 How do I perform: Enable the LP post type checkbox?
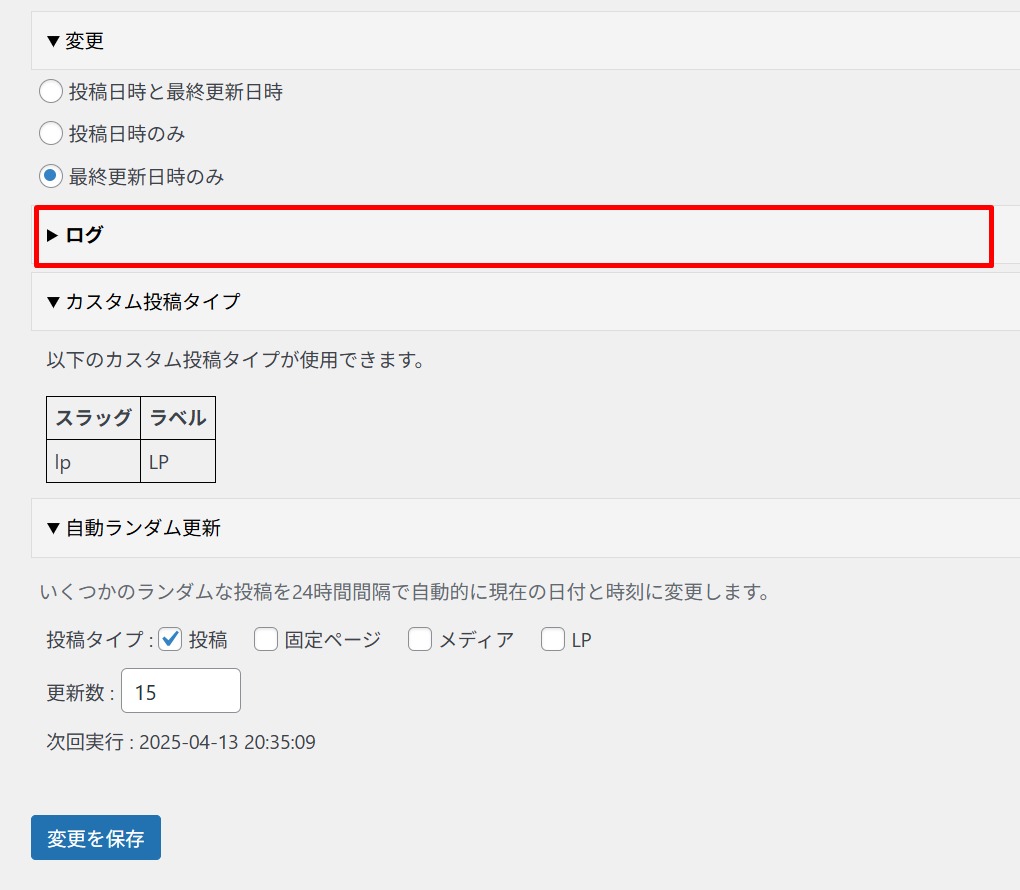coord(553,640)
